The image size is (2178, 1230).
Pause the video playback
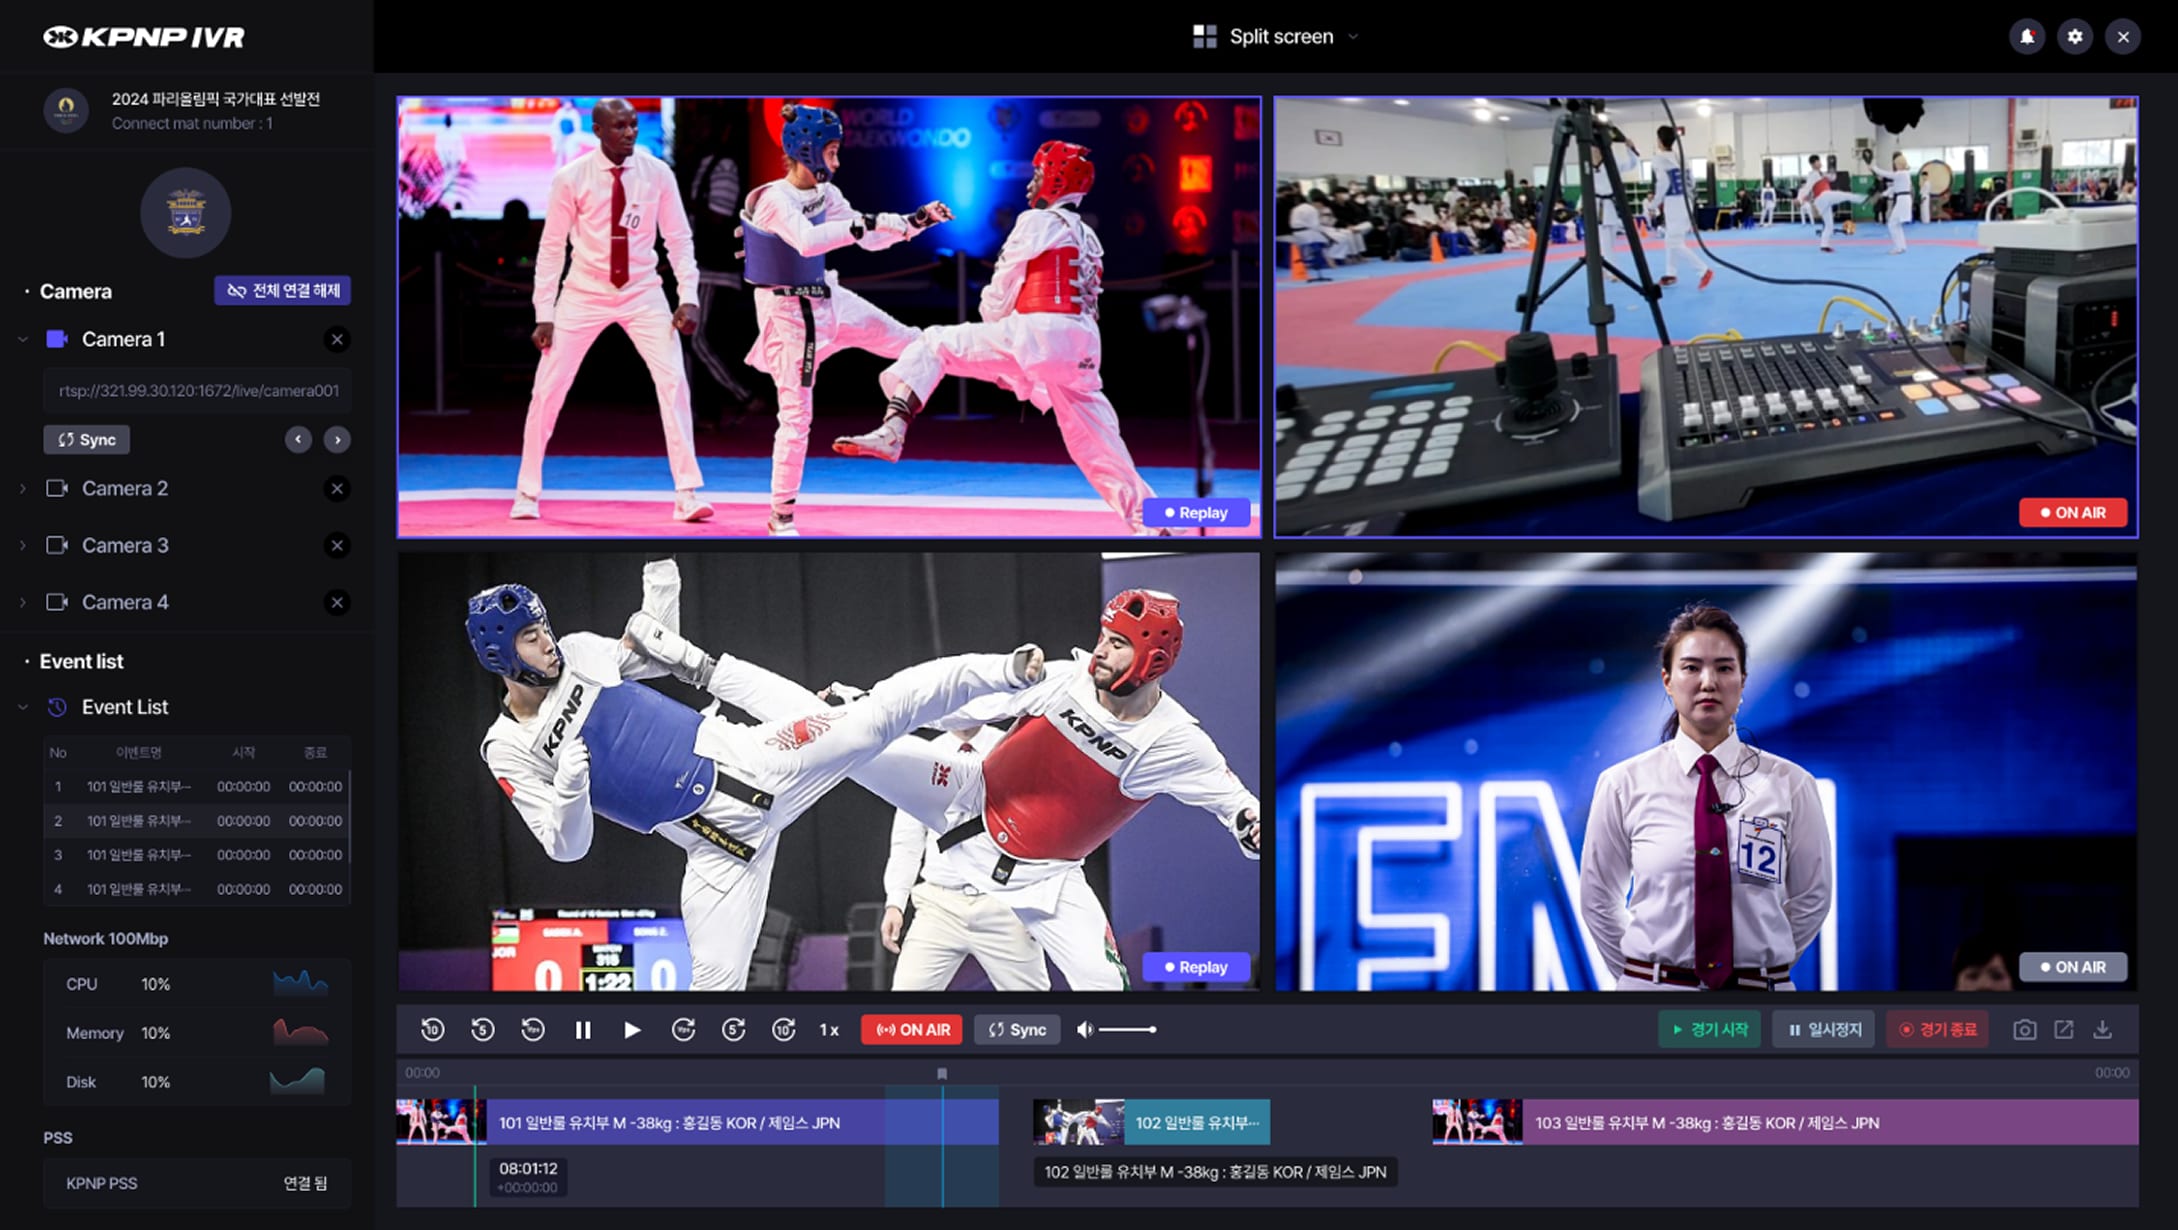click(583, 1029)
